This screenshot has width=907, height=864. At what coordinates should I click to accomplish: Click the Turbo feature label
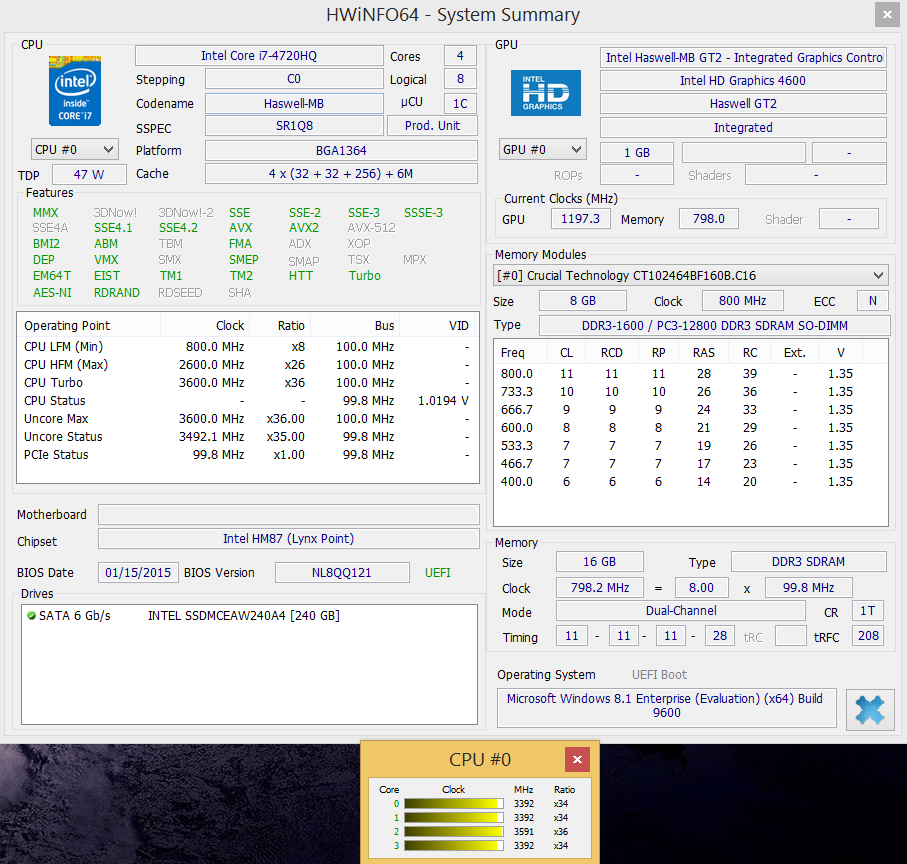364,276
